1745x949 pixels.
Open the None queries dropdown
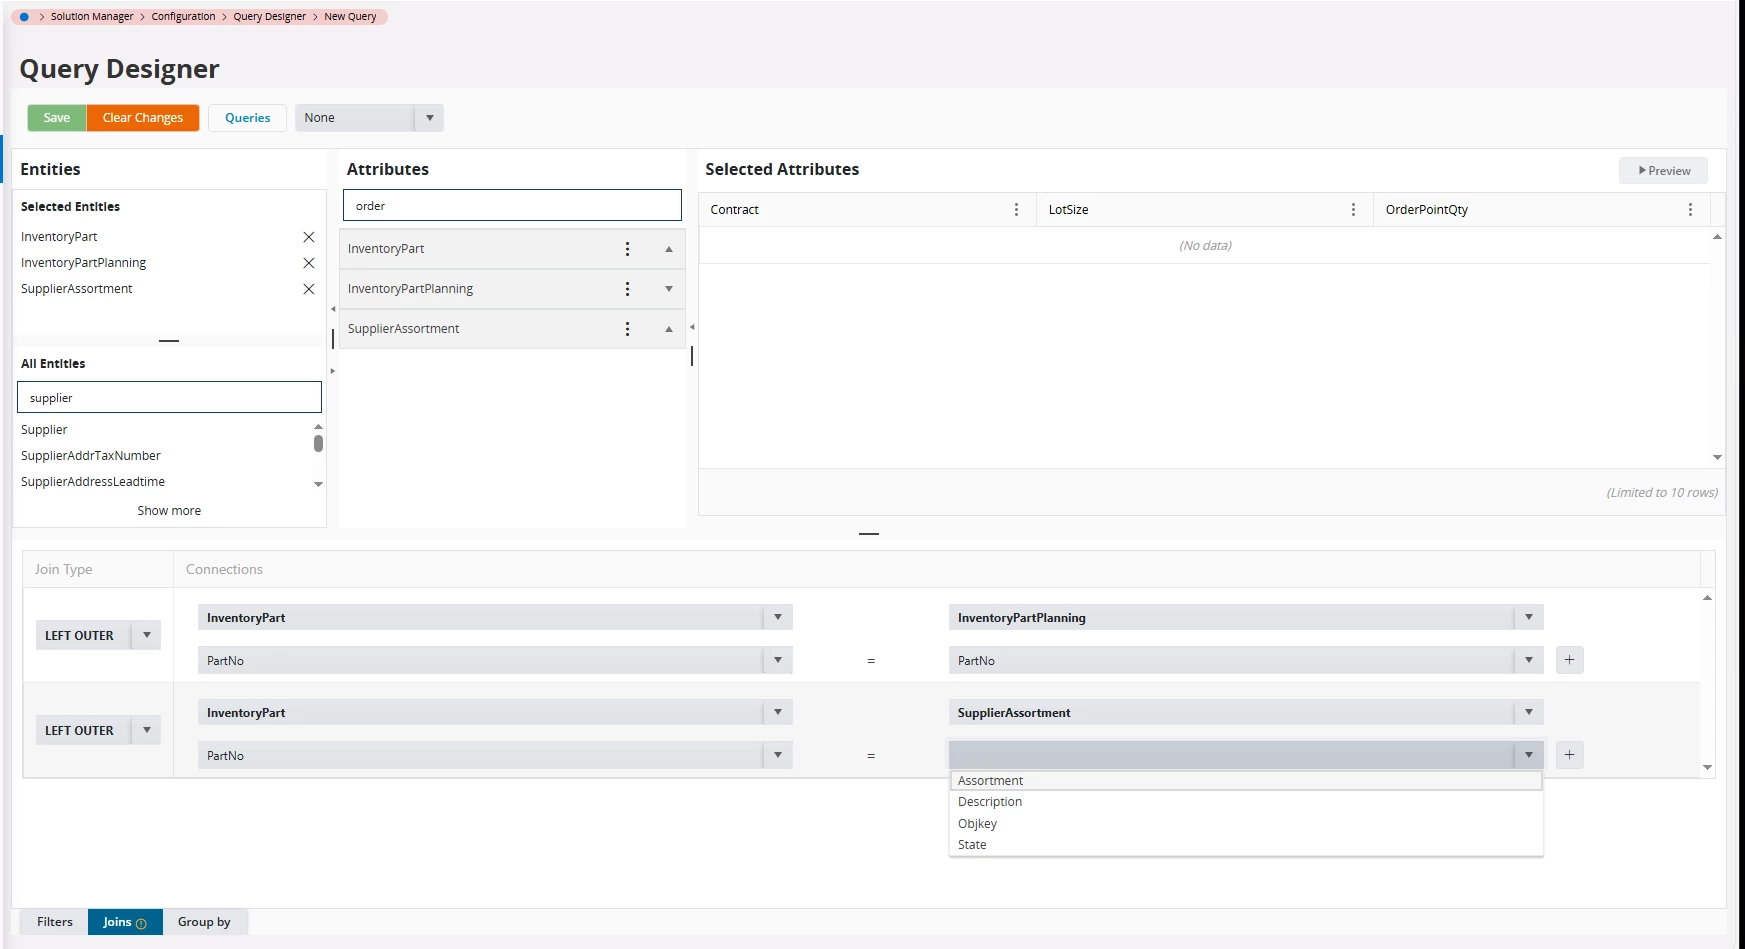[429, 118]
